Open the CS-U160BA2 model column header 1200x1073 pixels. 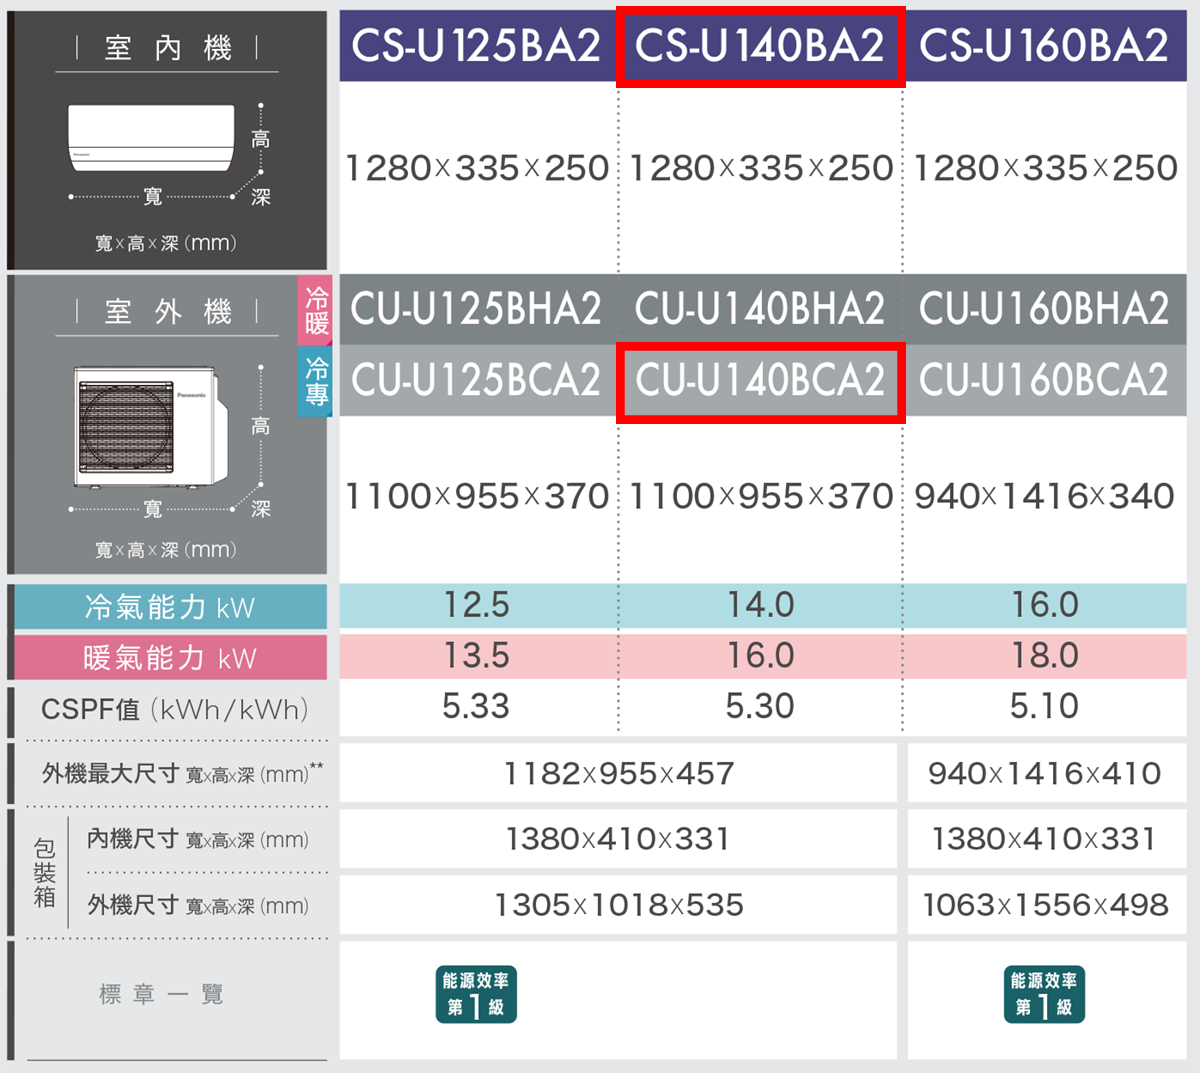1044,46
